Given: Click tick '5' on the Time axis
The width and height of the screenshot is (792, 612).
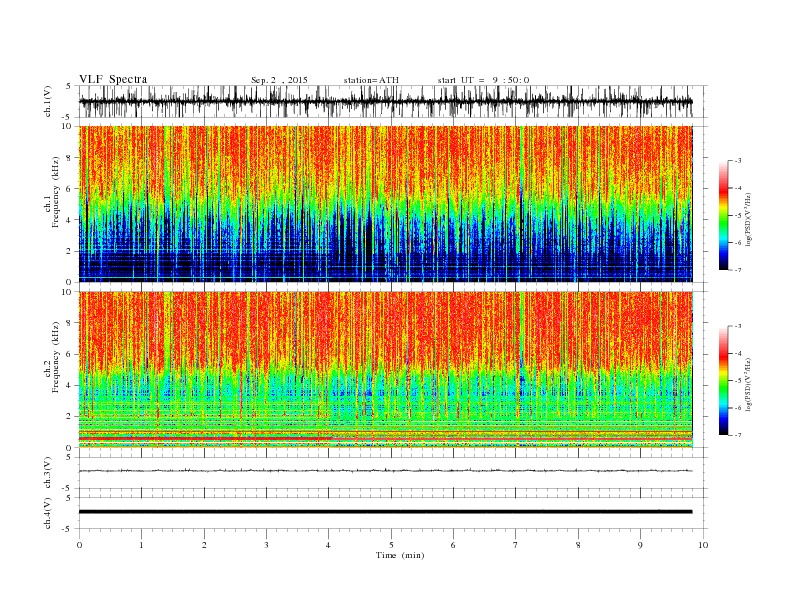Looking at the screenshot, I should pyautogui.click(x=391, y=545).
